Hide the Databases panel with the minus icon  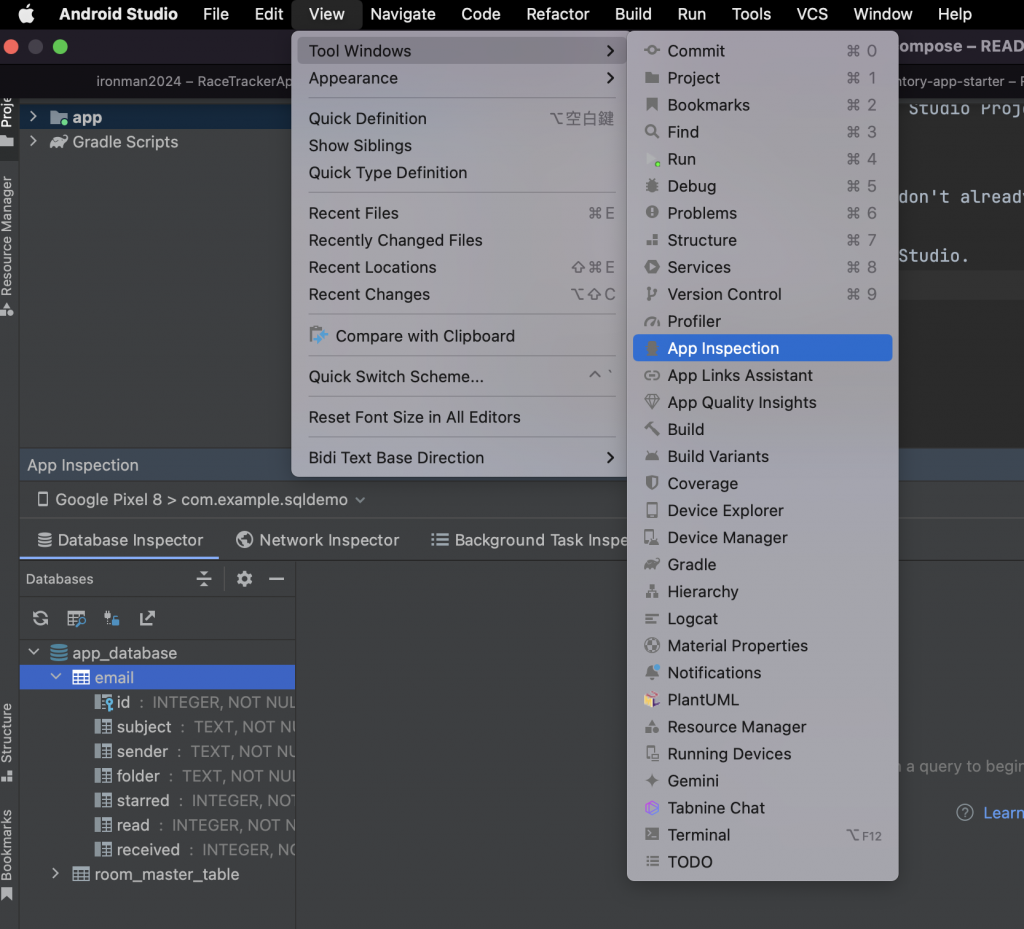coord(276,579)
